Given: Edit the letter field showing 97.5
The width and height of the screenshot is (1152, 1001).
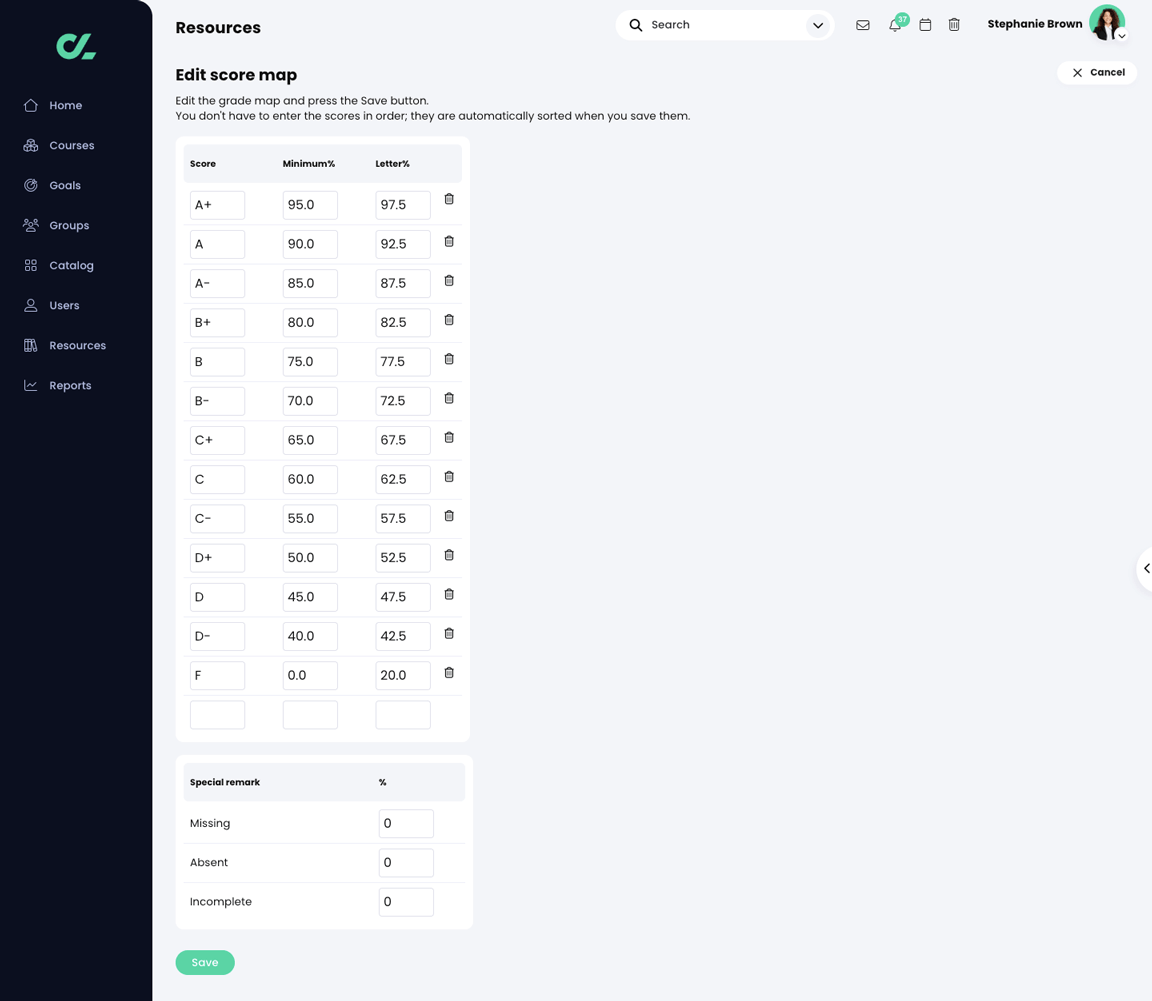Looking at the screenshot, I should click(x=403, y=205).
